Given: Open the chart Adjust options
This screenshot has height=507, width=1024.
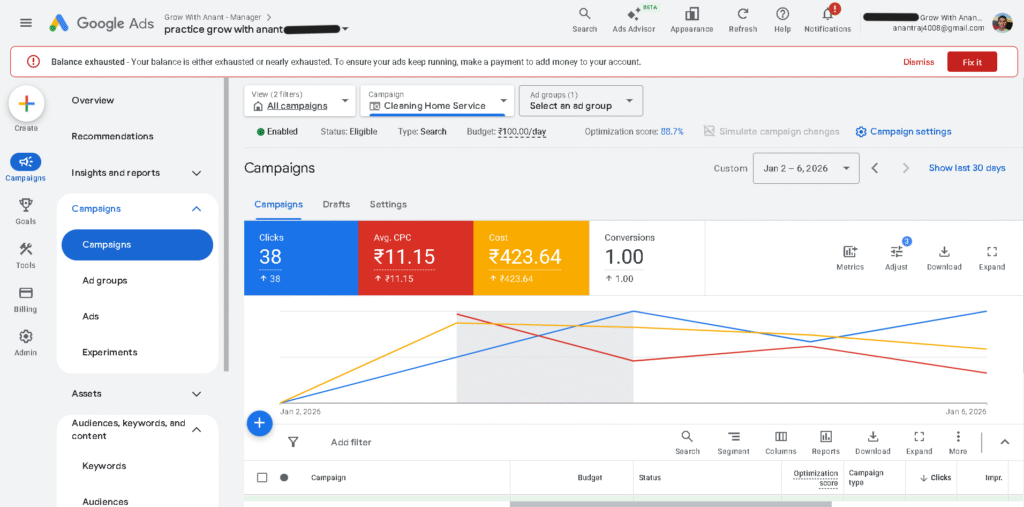Looking at the screenshot, I should point(896,258).
